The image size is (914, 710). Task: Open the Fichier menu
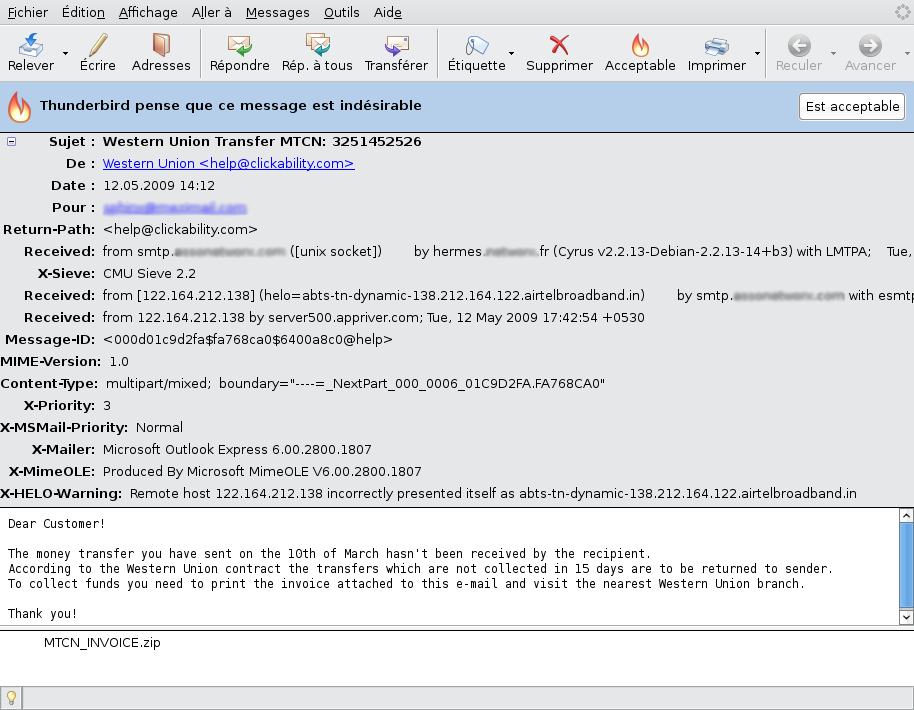pyautogui.click(x=27, y=12)
